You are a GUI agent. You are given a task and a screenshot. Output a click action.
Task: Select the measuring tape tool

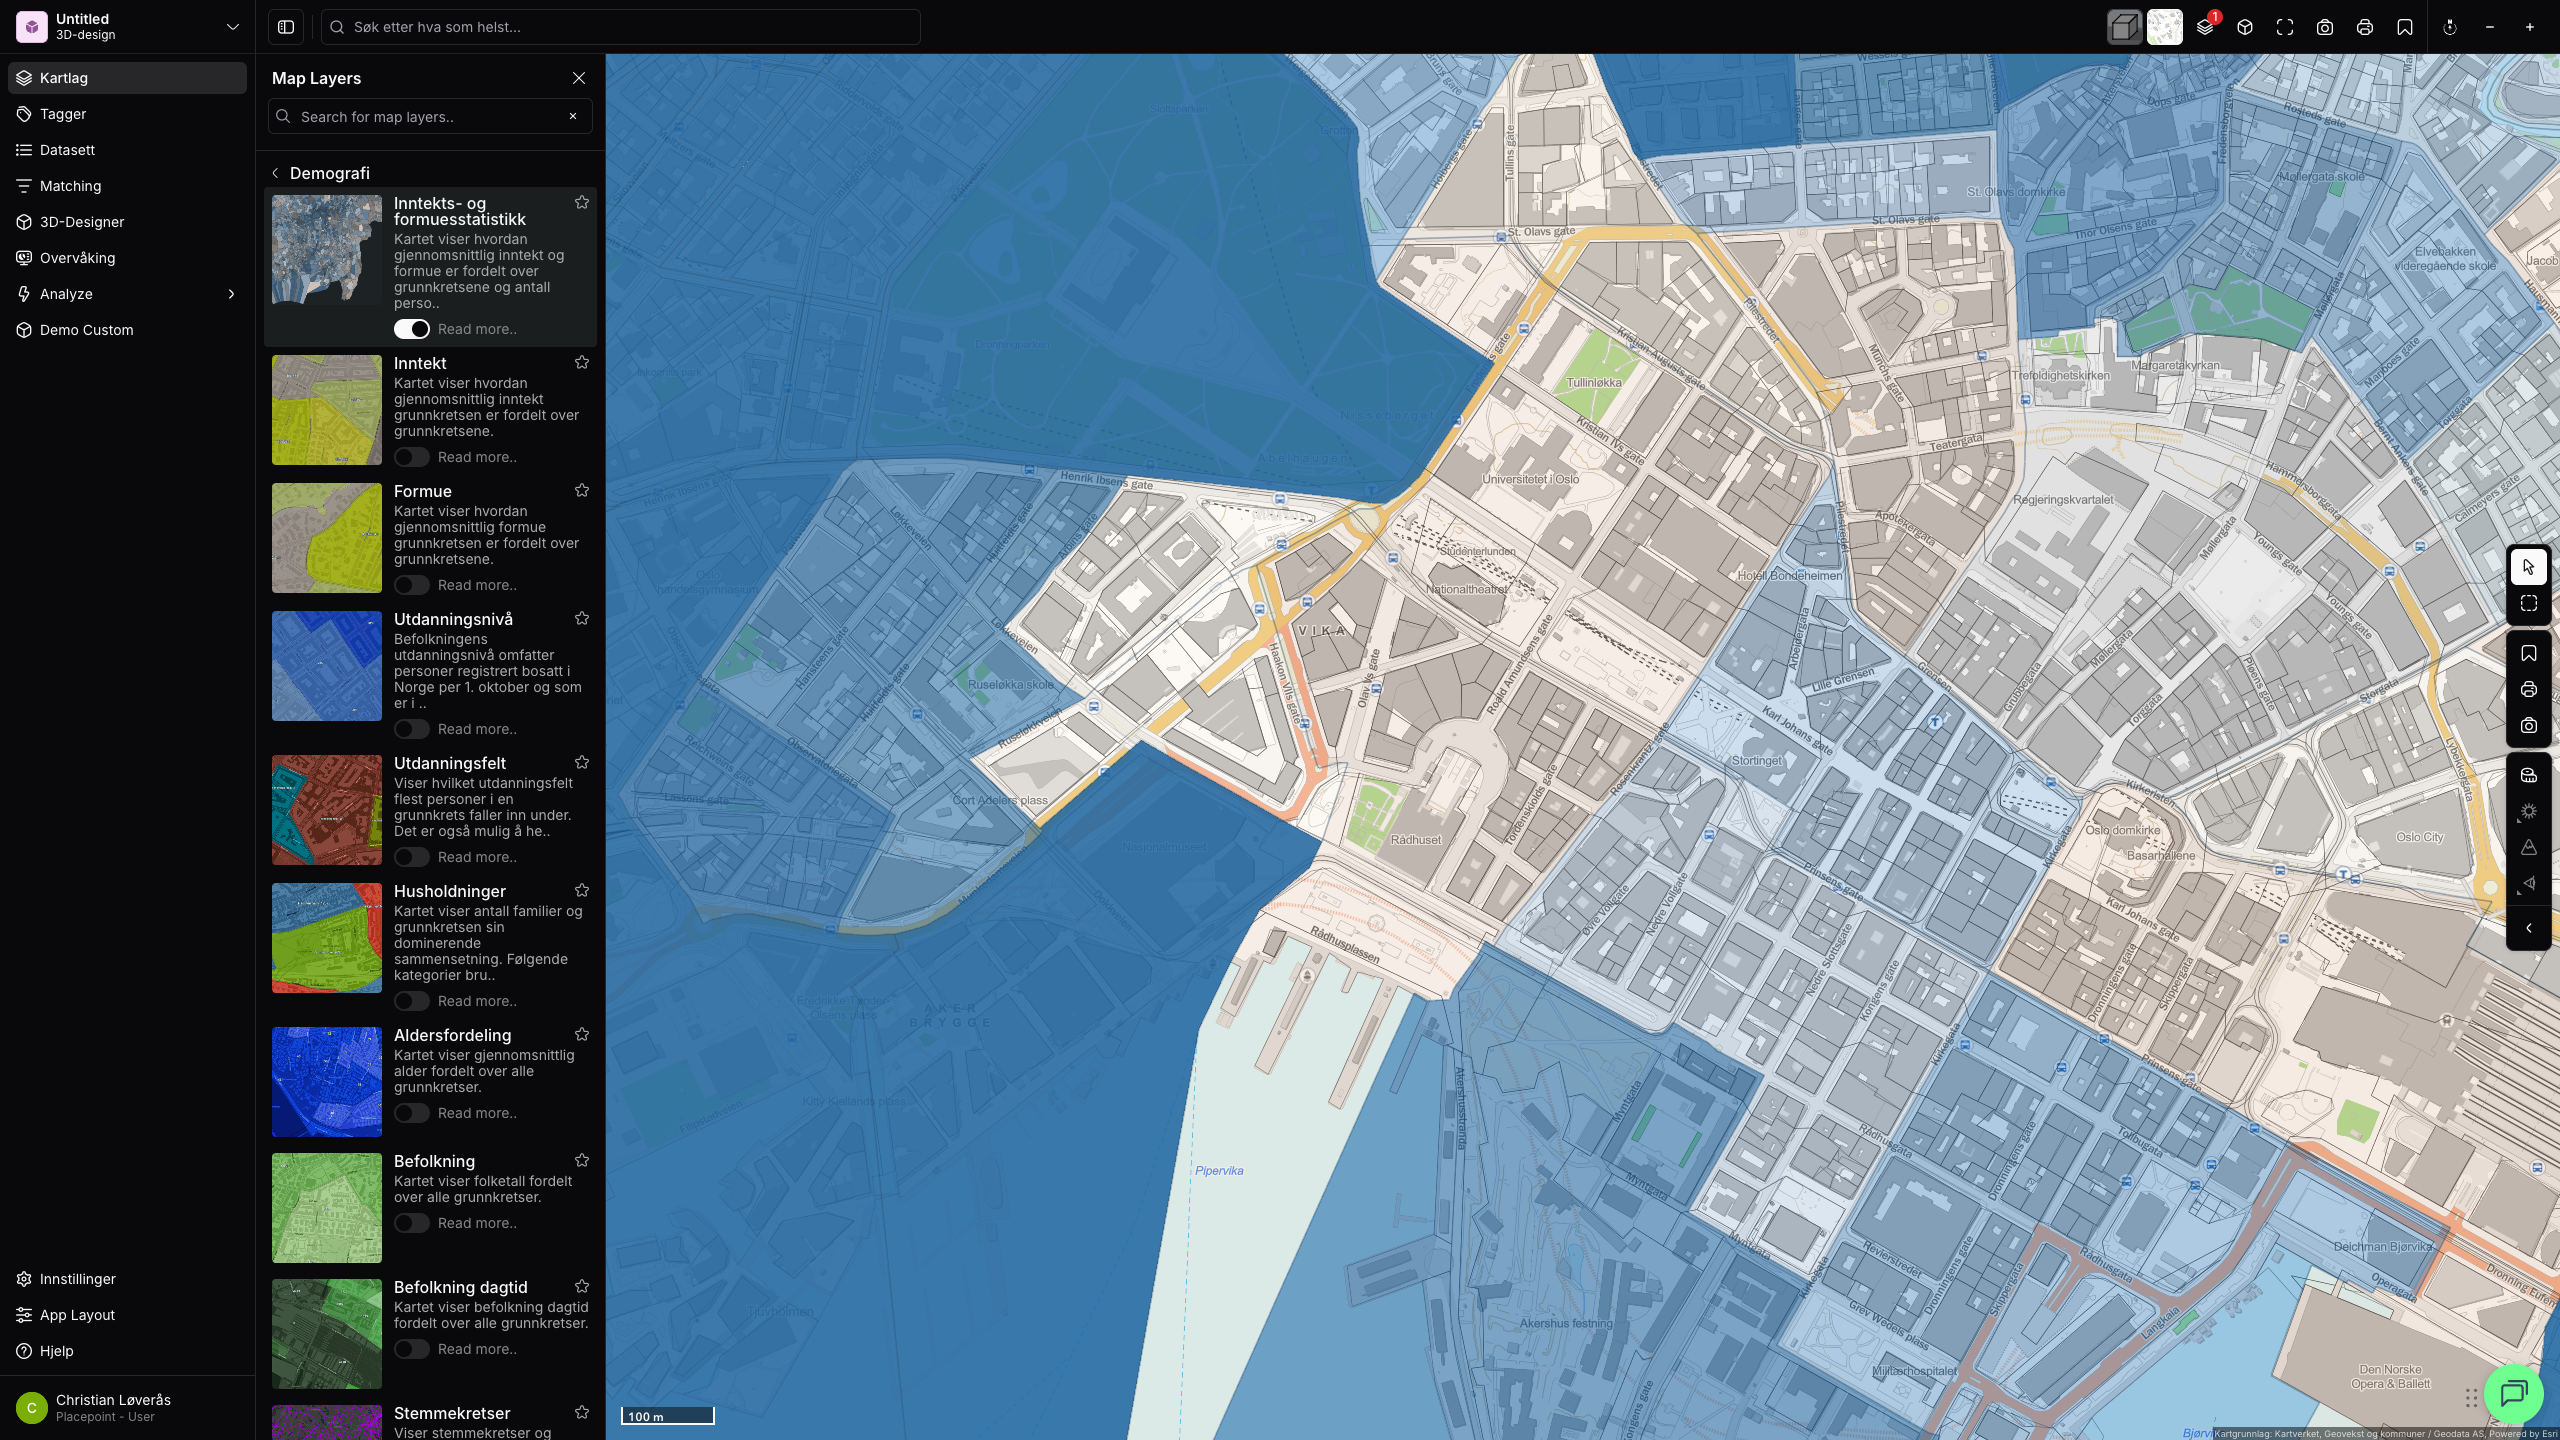2529,775
